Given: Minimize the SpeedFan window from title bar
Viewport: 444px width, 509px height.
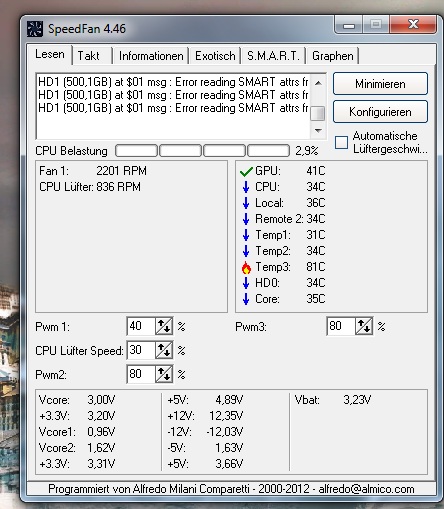Looking at the screenshot, I should pyautogui.click(x=349, y=25).
